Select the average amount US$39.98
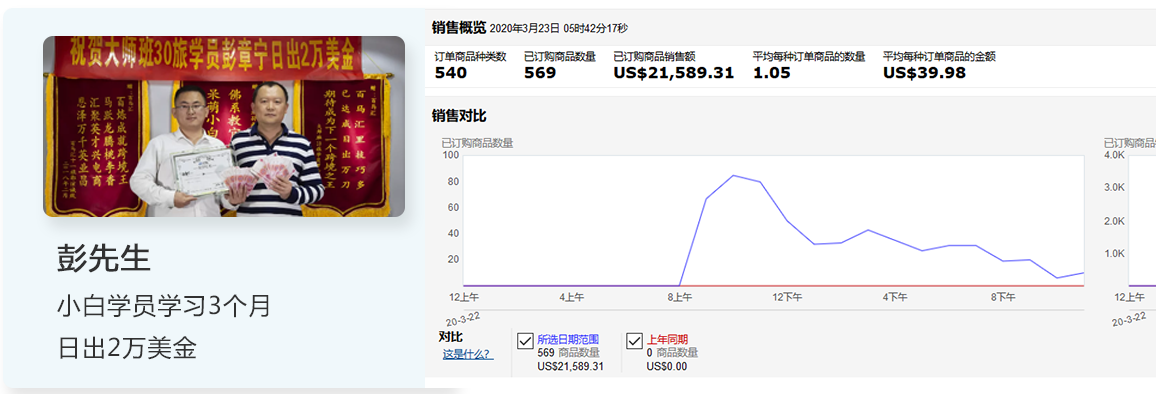The image size is (1165, 394). [x=924, y=73]
